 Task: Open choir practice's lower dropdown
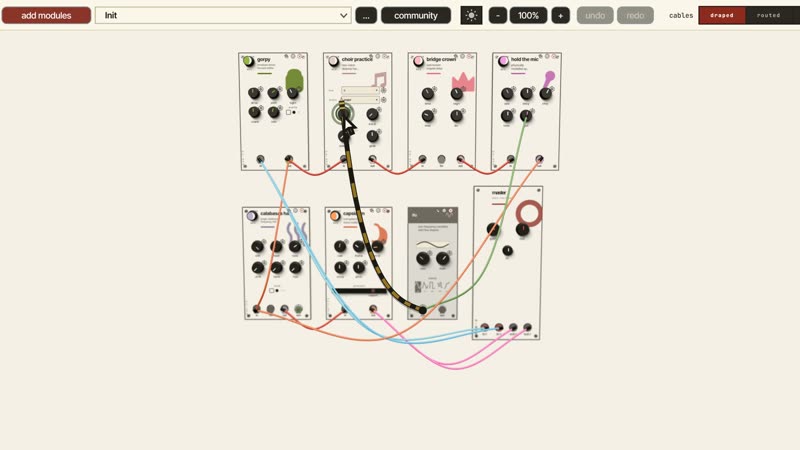coord(360,100)
